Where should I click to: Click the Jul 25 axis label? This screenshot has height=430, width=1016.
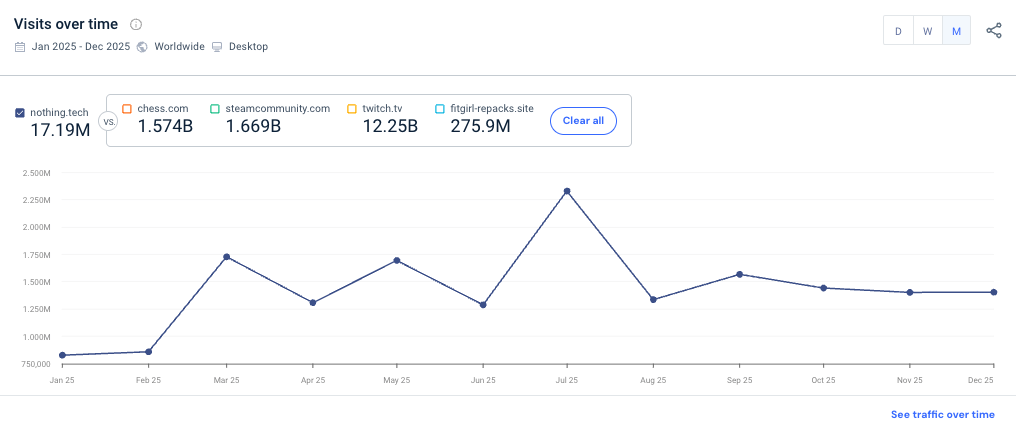pyautogui.click(x=567, y=381)
